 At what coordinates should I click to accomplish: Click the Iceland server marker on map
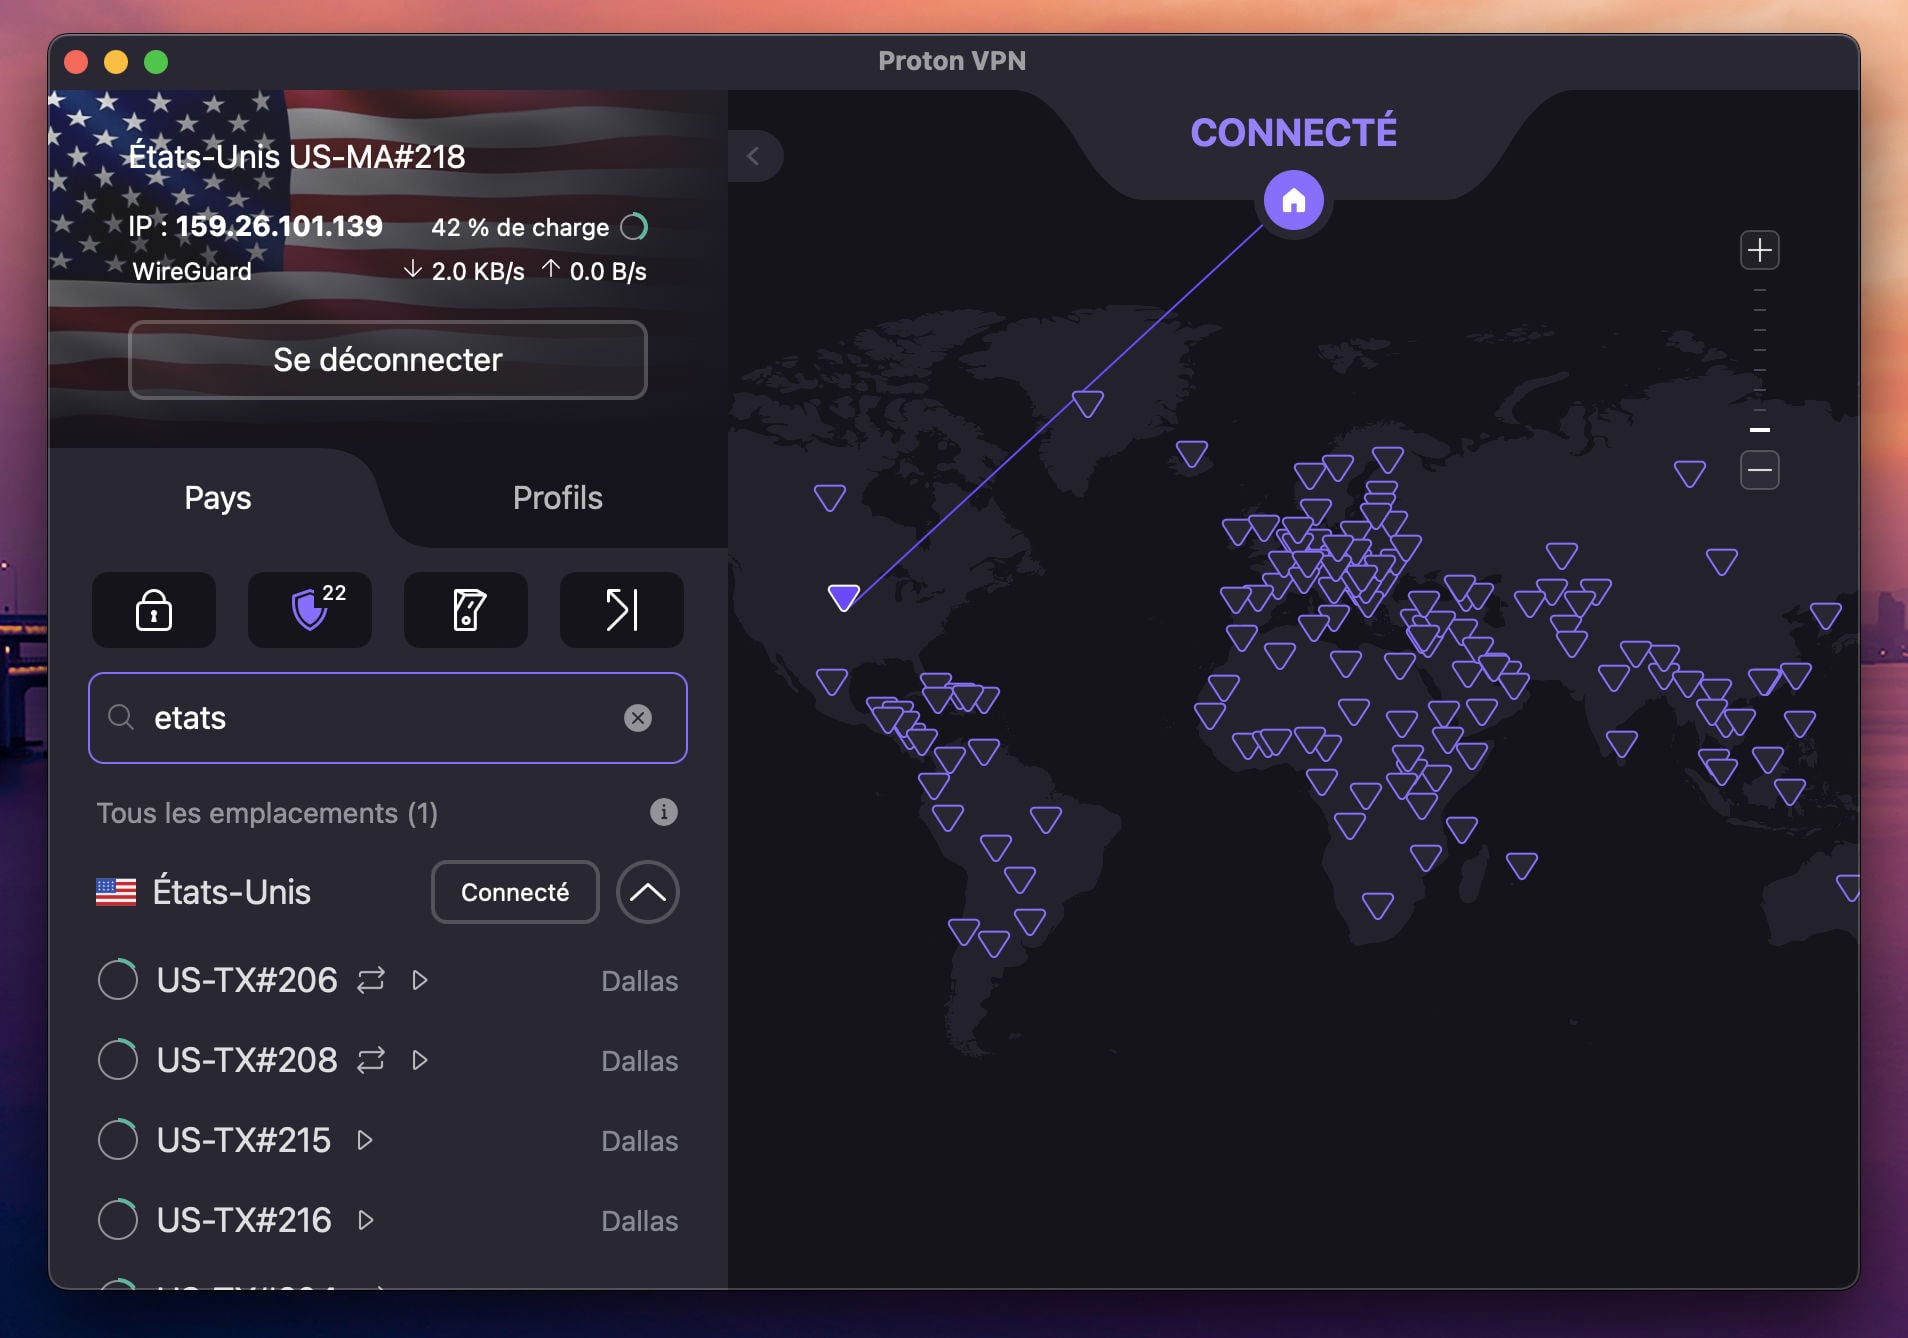(1192, 454)
